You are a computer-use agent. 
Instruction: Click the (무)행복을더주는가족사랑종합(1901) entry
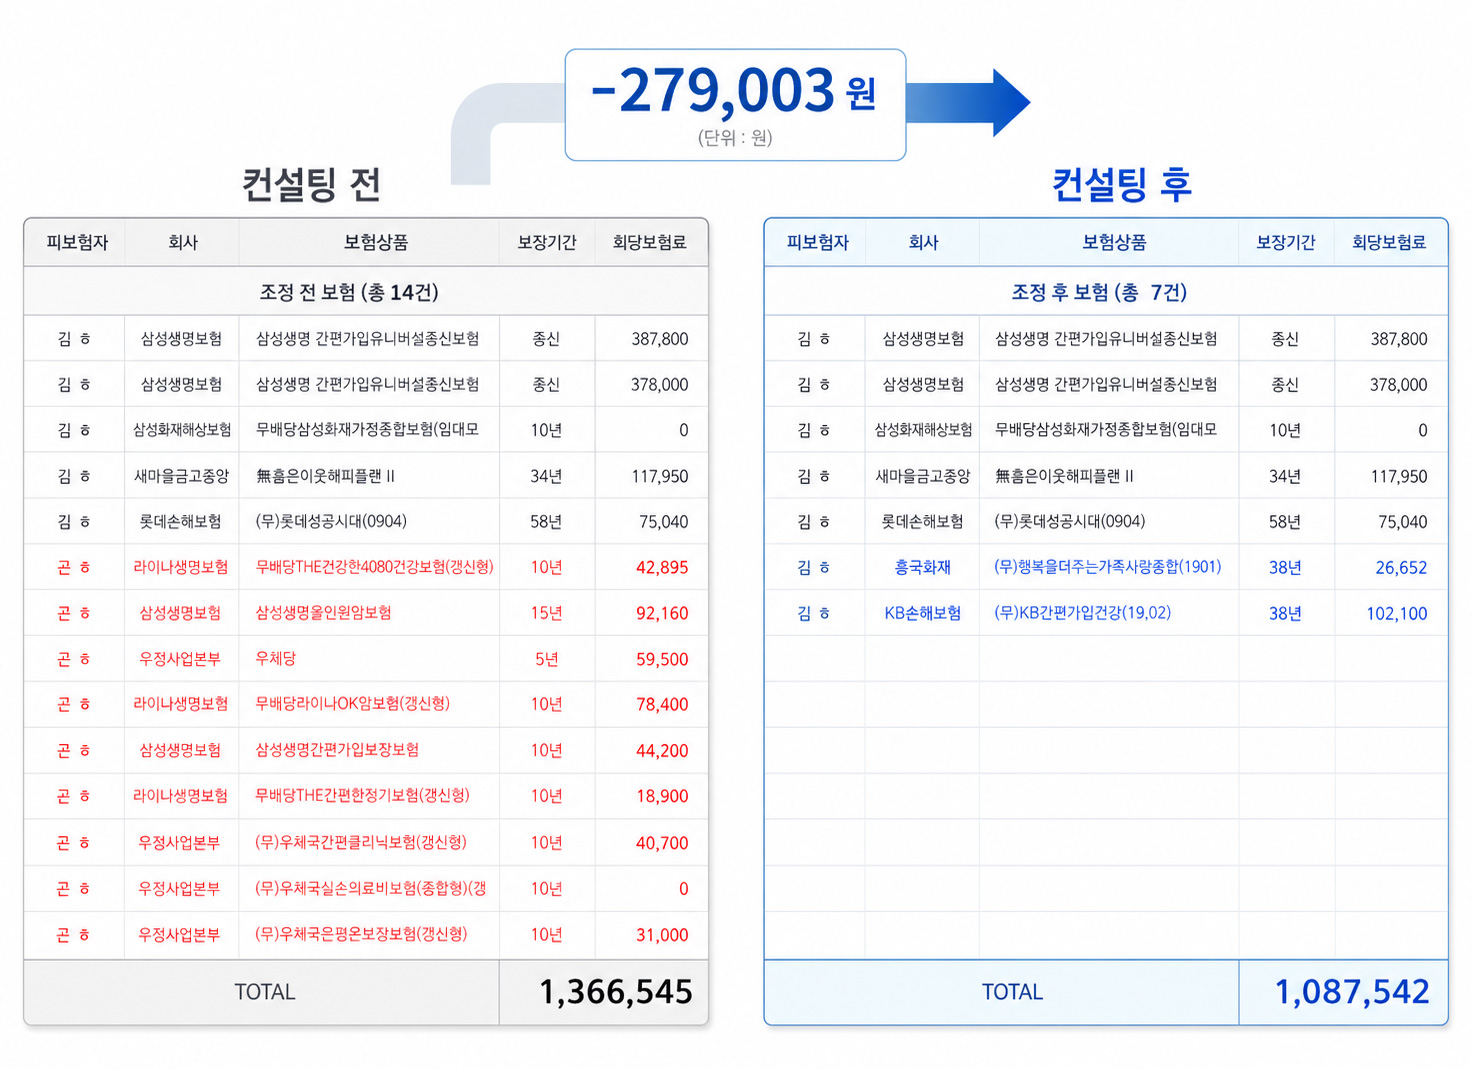1108,567
